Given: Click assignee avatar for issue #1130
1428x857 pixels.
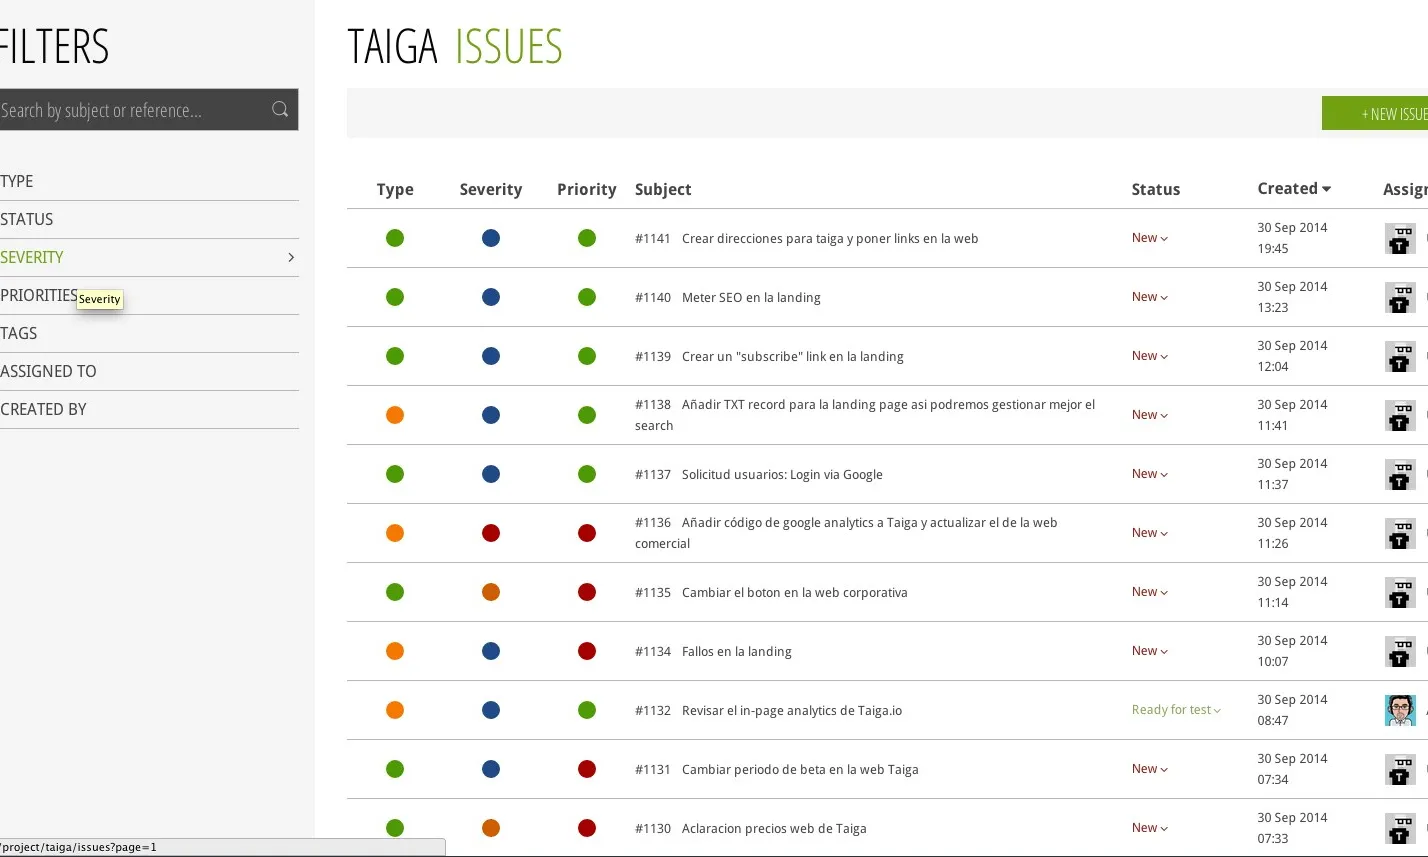Looking at the screenshot, I should coord(1400,828).
